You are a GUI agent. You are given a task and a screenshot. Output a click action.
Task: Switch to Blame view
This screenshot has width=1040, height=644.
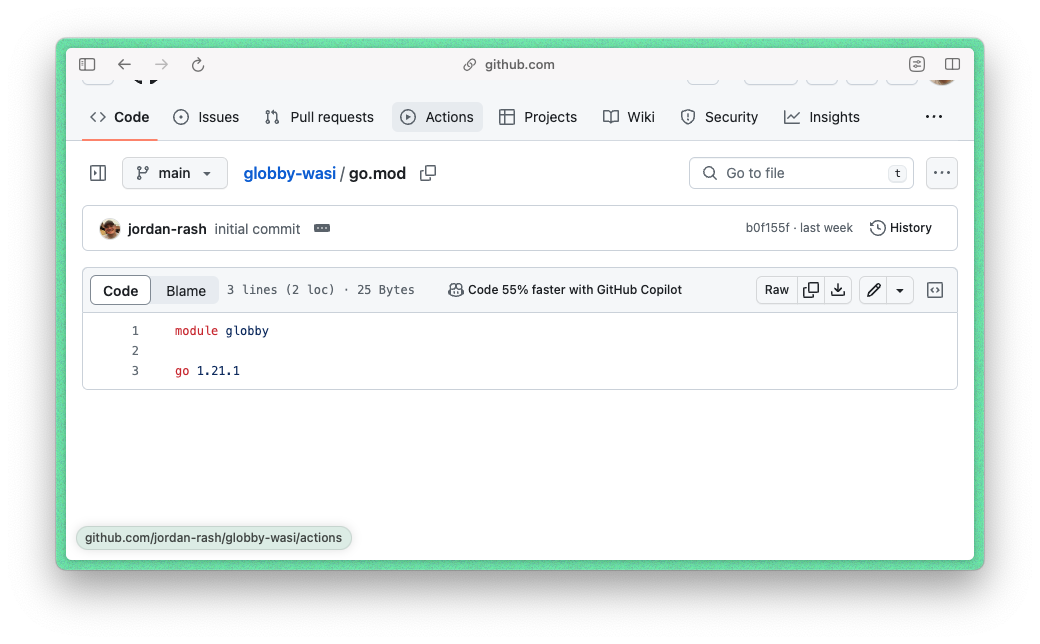click(x=186, y=290)
